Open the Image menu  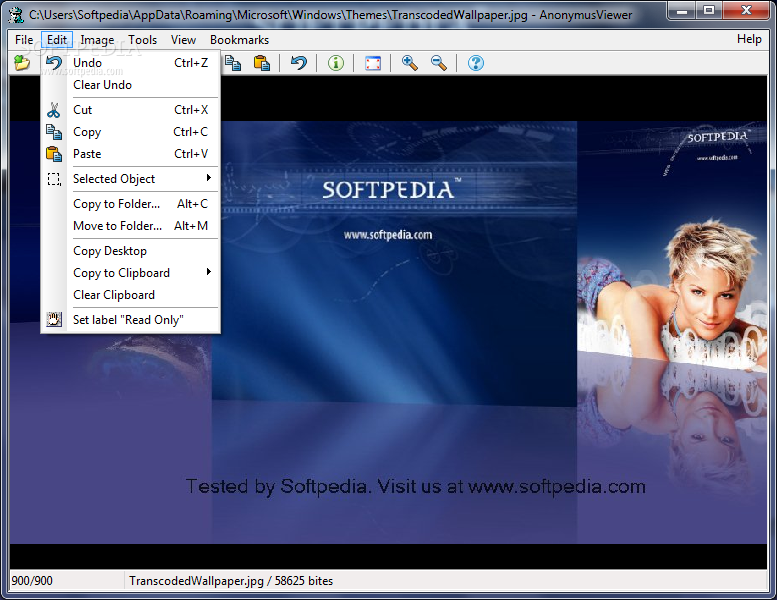tap(97, 40)
